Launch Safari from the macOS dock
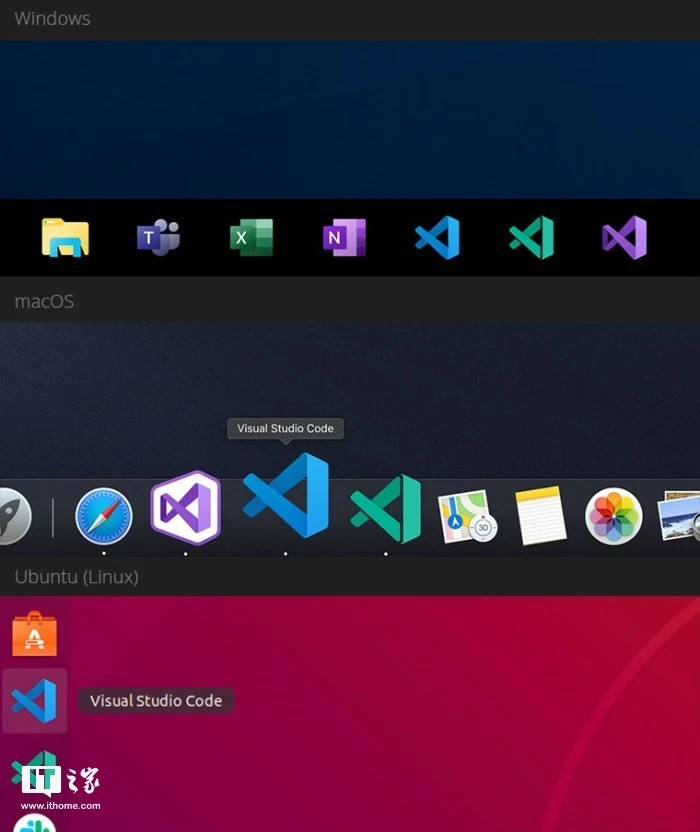 [x=104, y=516]
